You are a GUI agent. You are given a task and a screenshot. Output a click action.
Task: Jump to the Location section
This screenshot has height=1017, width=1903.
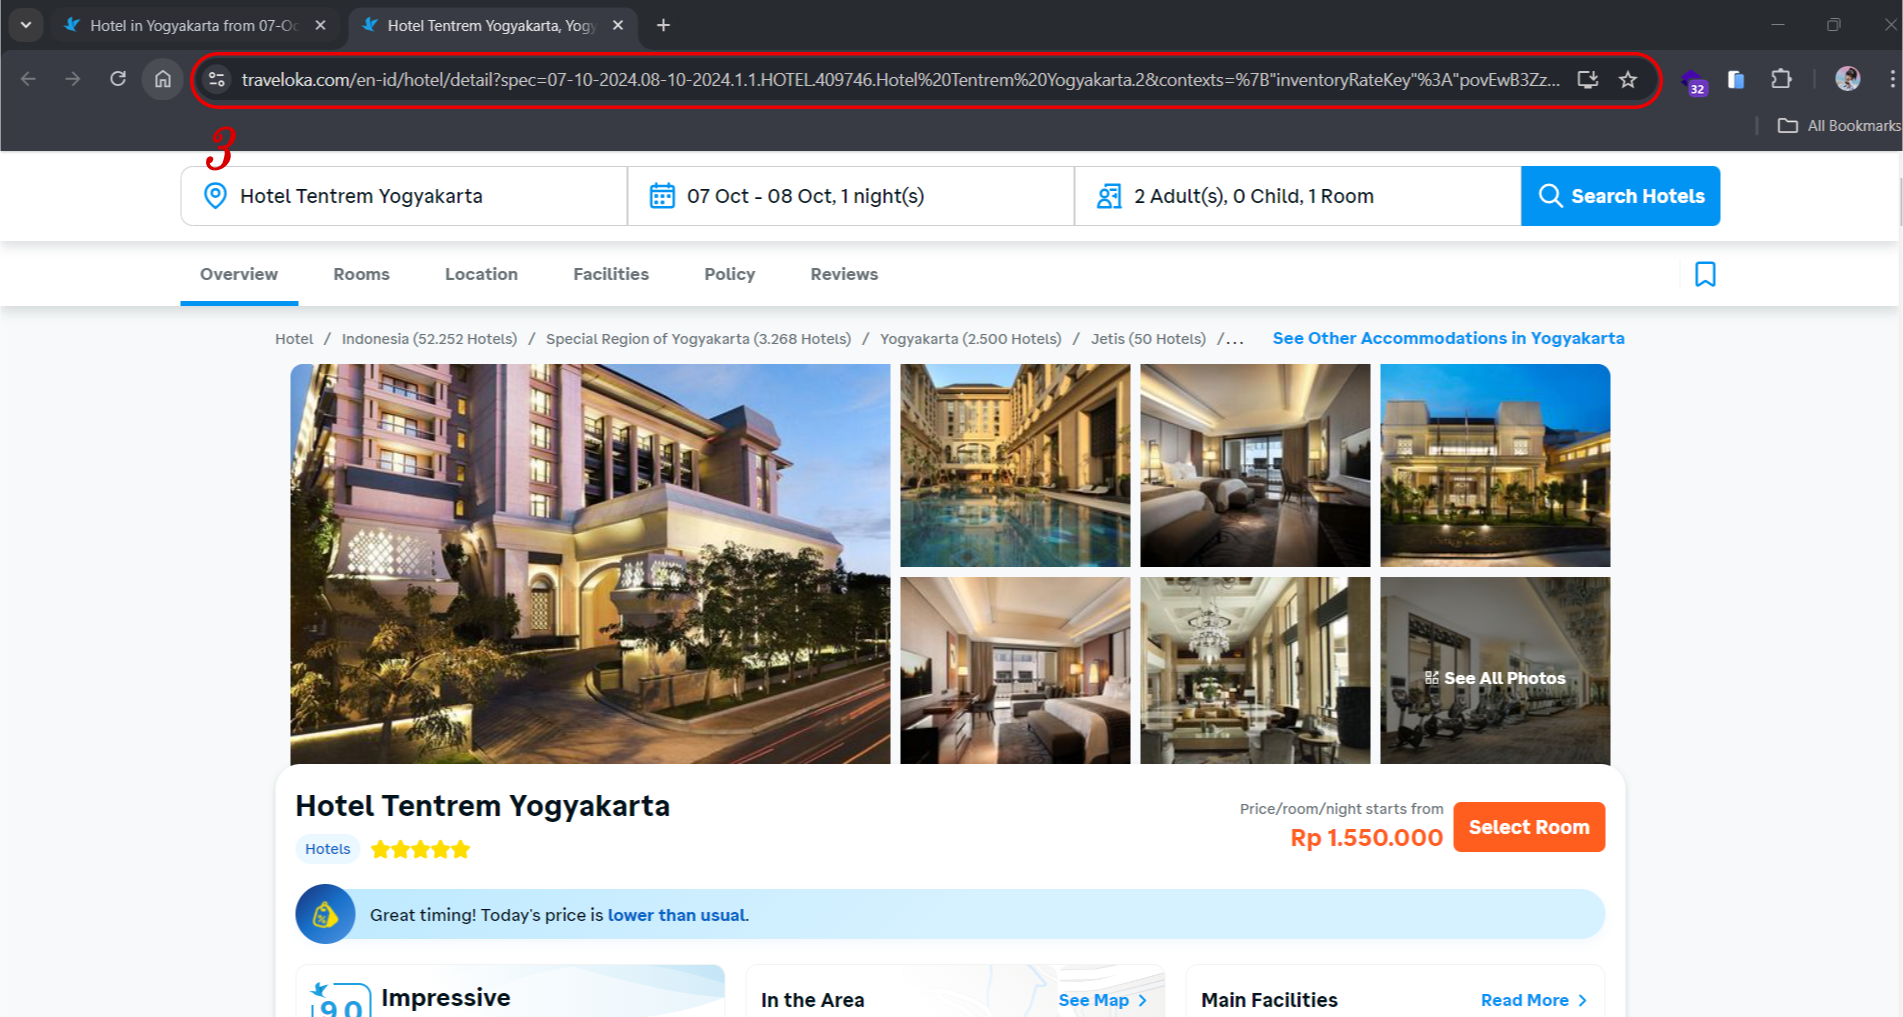click(x=481, y=274)
